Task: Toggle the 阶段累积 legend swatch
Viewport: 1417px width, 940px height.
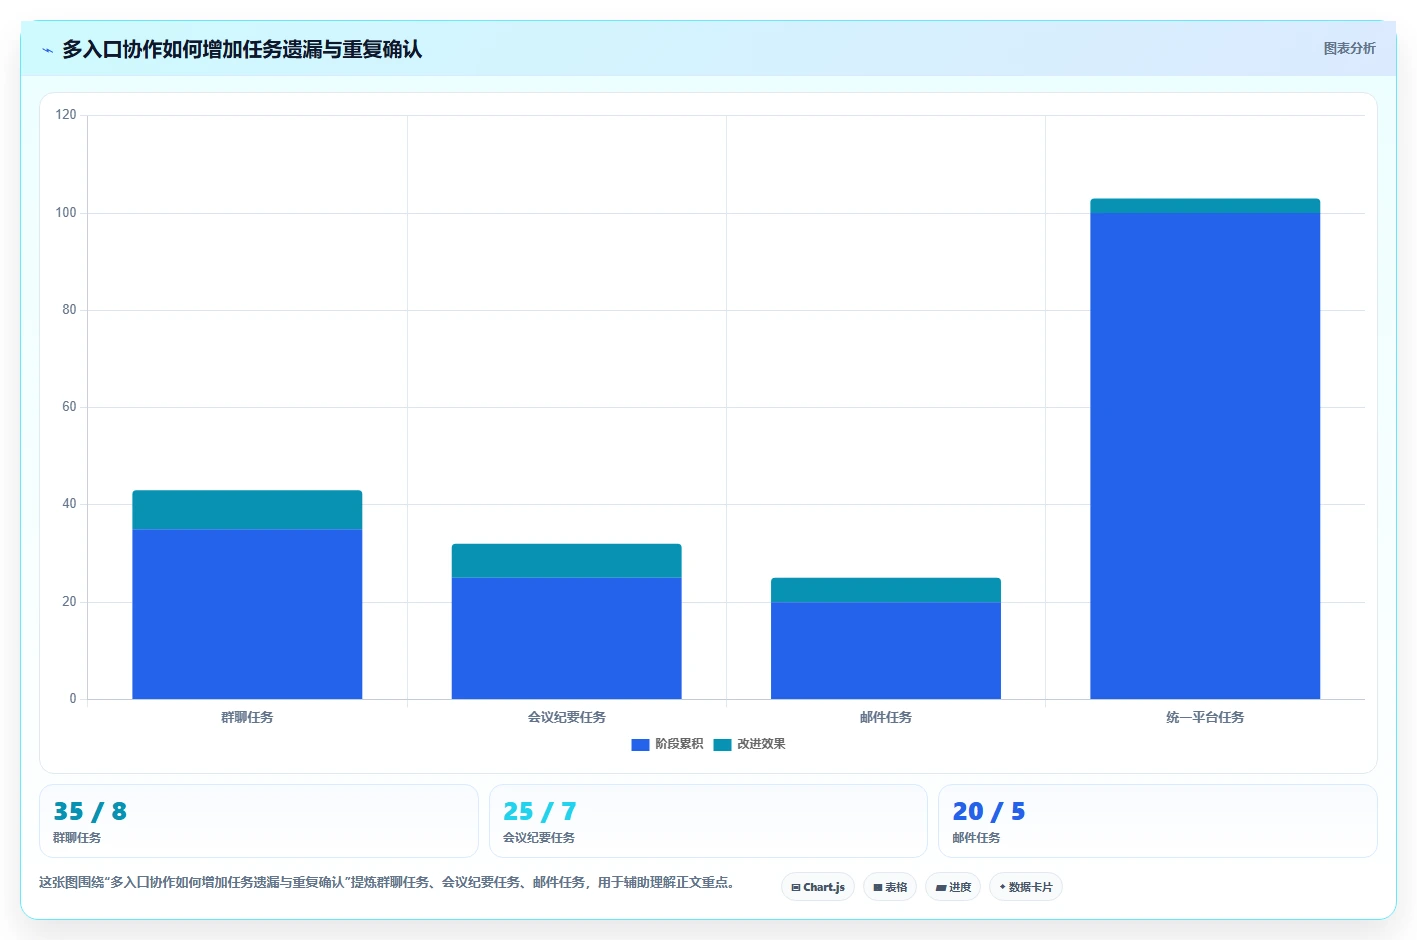Action: (x=641, y=744)
